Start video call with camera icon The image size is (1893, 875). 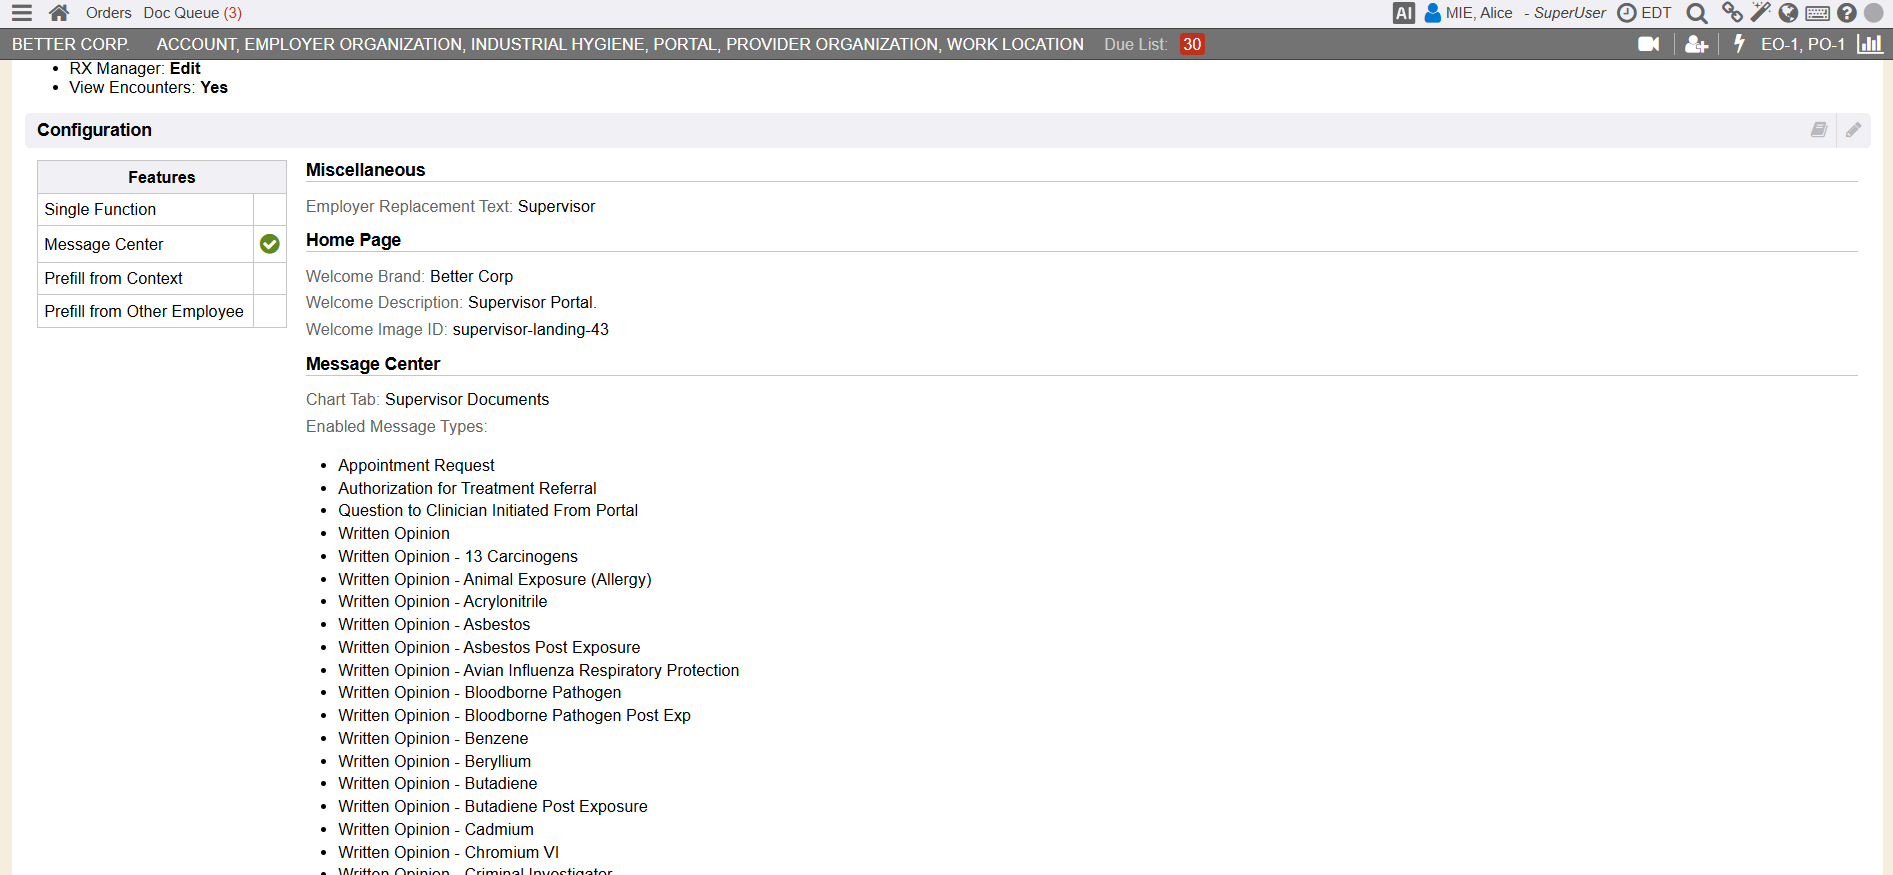point(1648,44)
